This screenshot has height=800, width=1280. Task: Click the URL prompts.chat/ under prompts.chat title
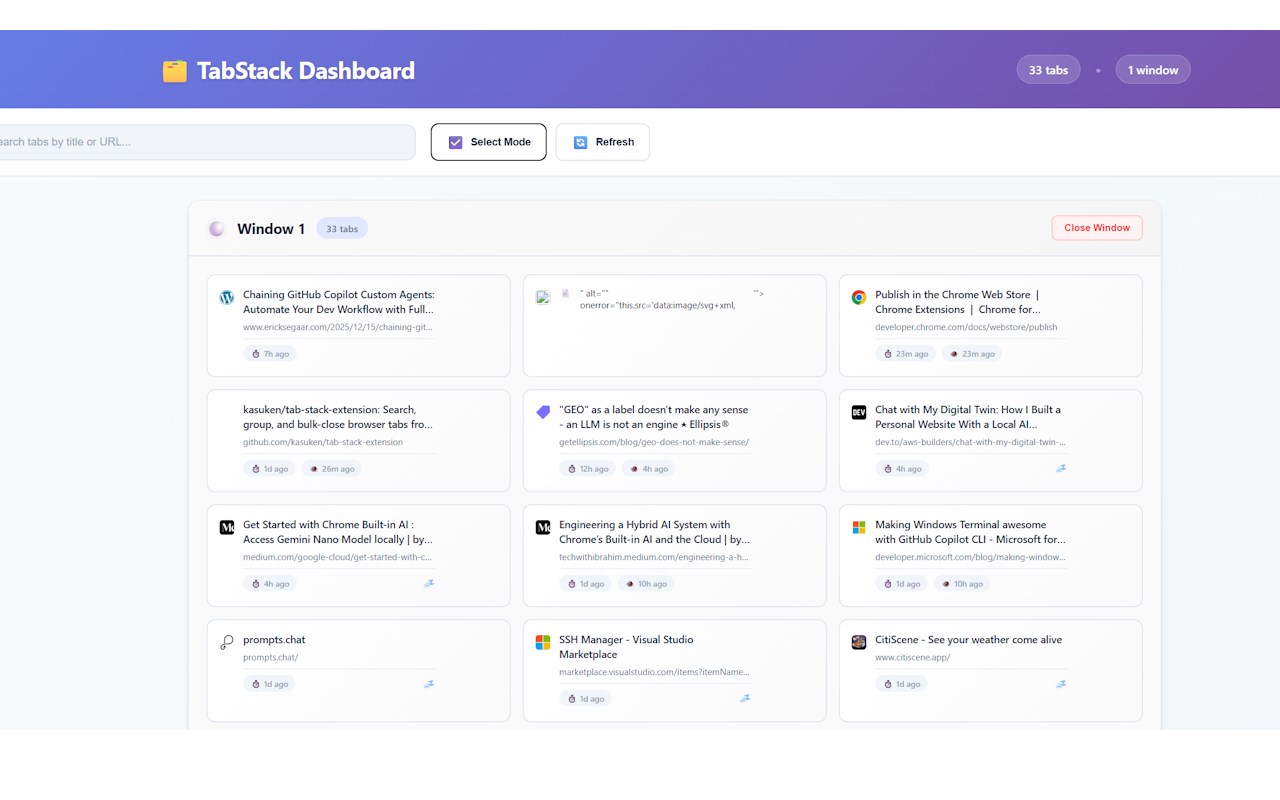coord(270,657)
